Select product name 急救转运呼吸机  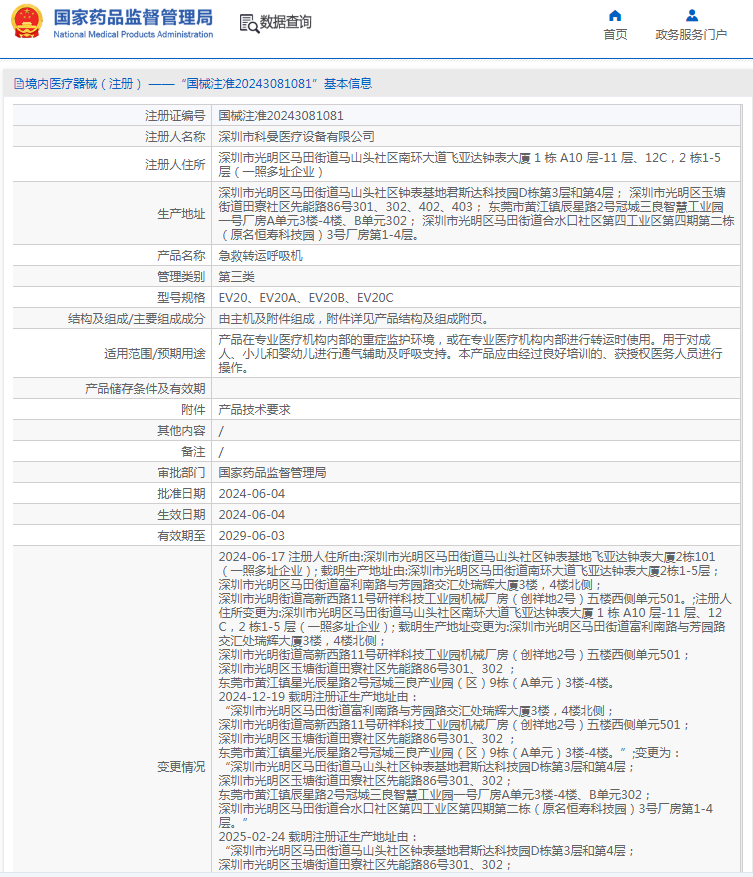coord(260,256)
